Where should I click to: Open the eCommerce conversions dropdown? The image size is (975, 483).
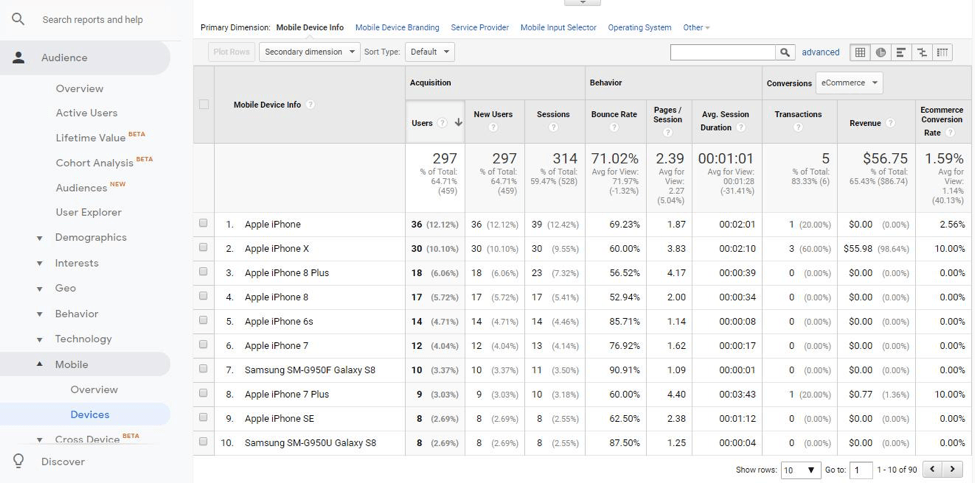(x=849, y=83)
